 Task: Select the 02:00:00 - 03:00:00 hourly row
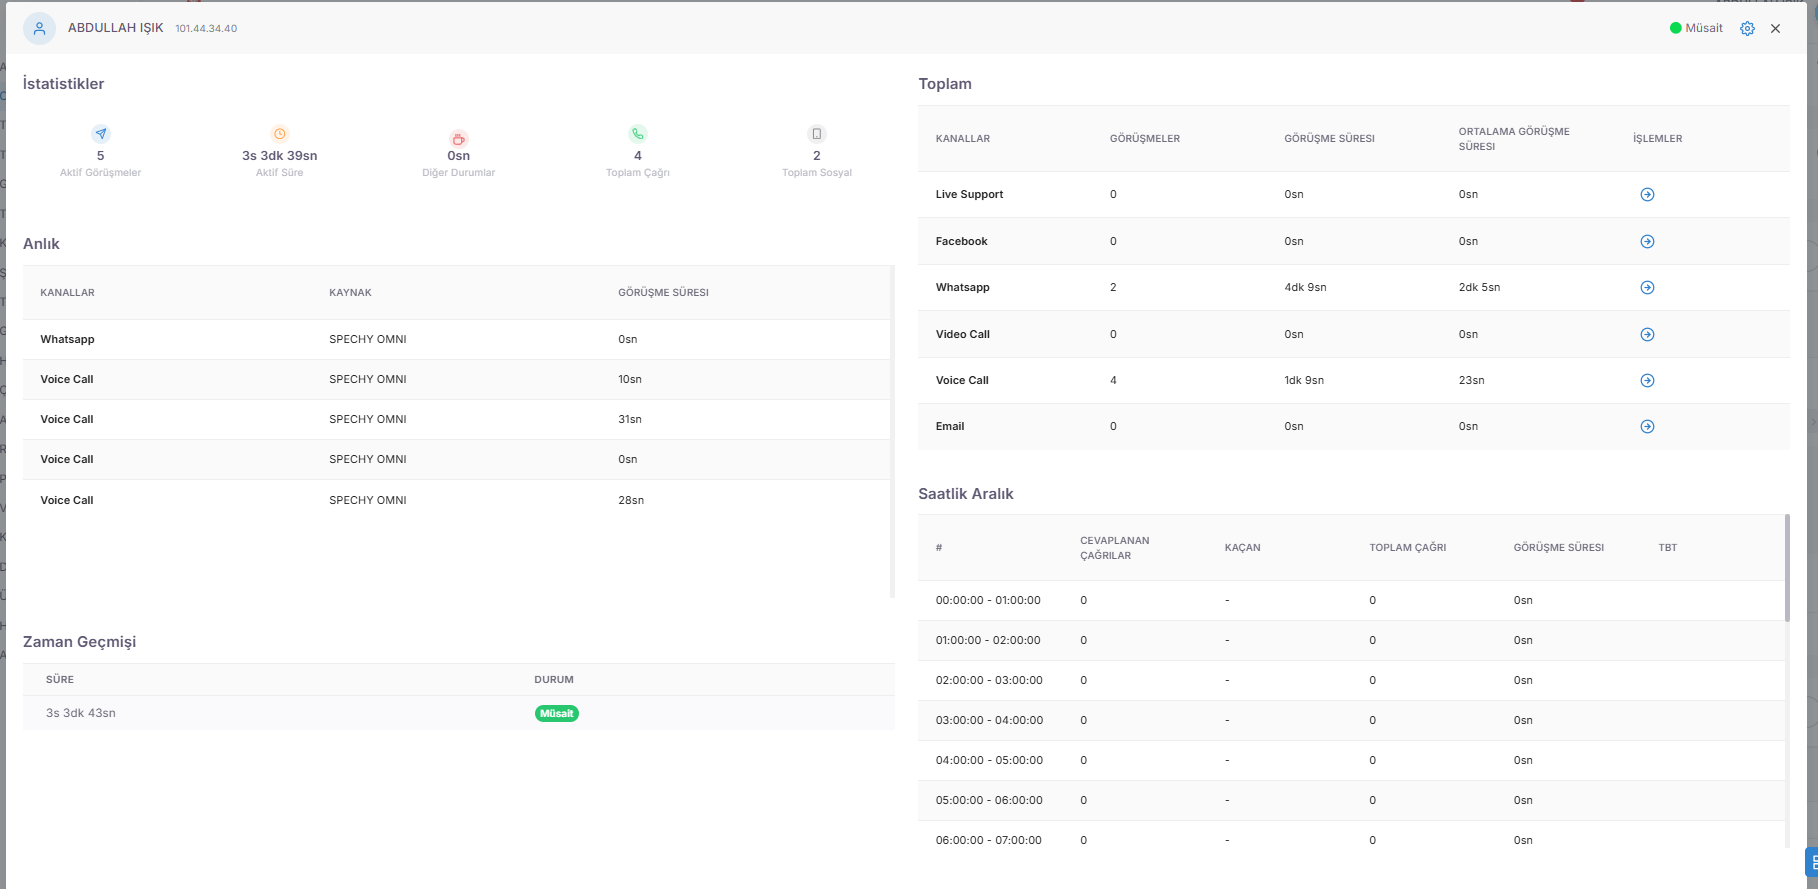pyautogui.click(x=1351, y=680)
